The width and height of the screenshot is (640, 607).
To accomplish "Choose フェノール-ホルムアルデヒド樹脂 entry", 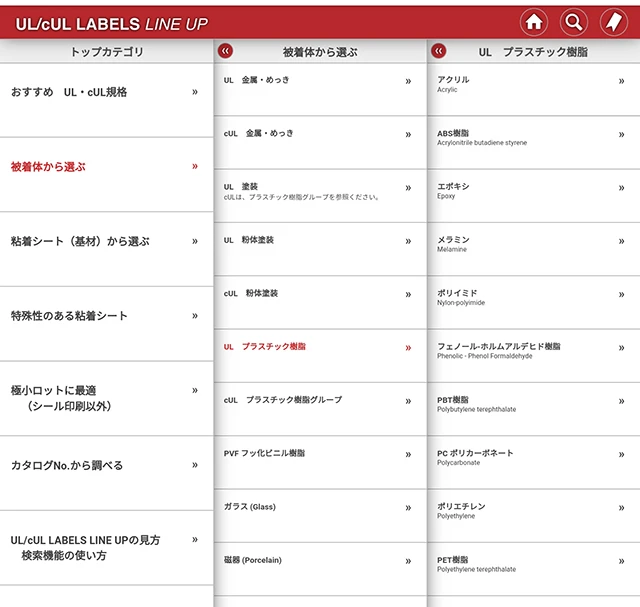I will [534, 356].
